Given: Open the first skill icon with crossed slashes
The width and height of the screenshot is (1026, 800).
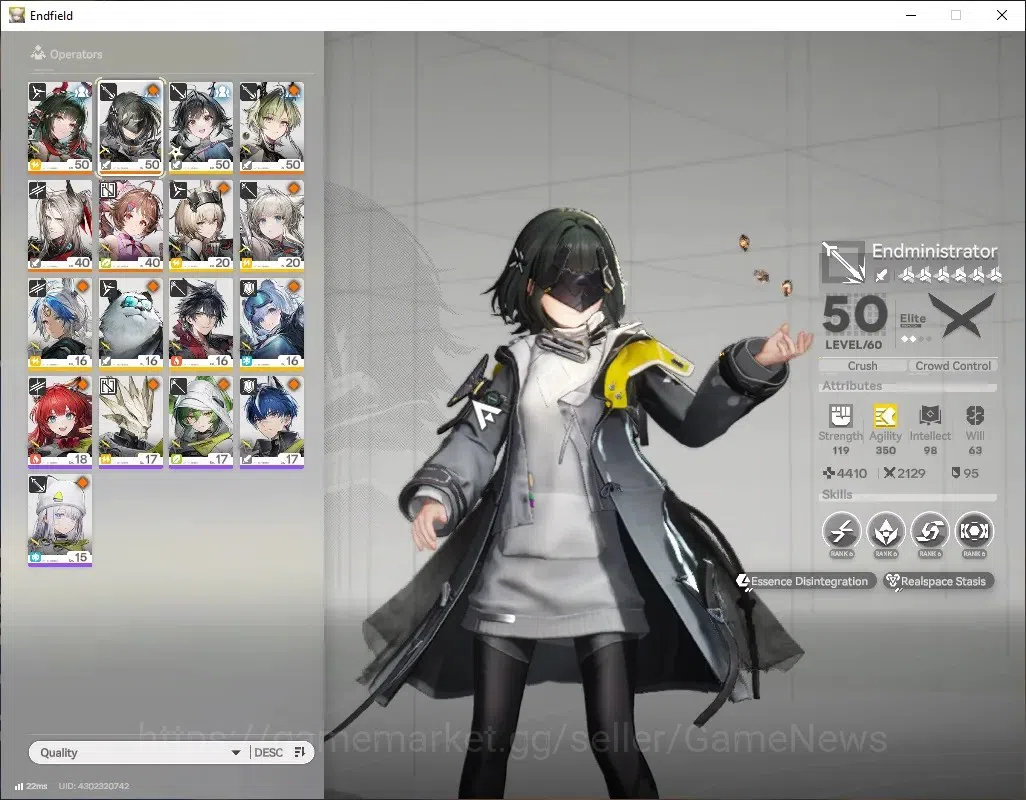Looking at the screenshot, I should click(x=841, y=530).
